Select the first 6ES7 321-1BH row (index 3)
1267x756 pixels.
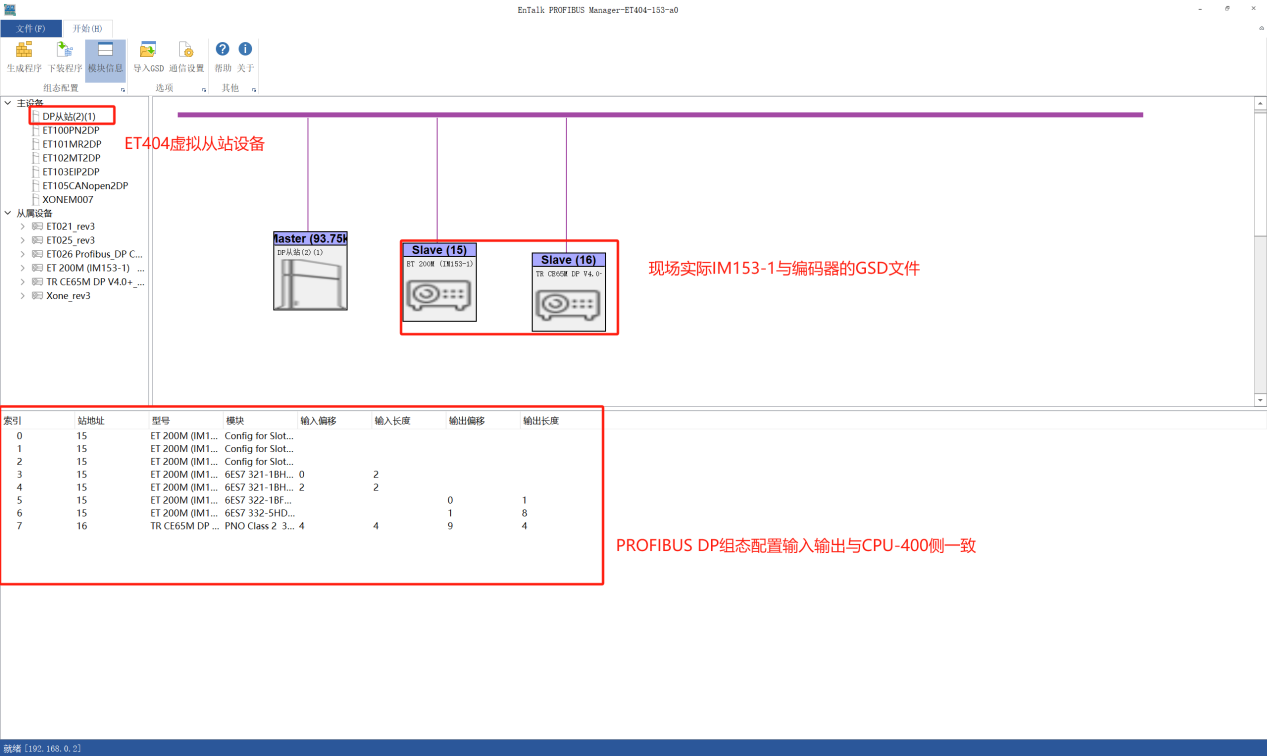coord(298,475)
